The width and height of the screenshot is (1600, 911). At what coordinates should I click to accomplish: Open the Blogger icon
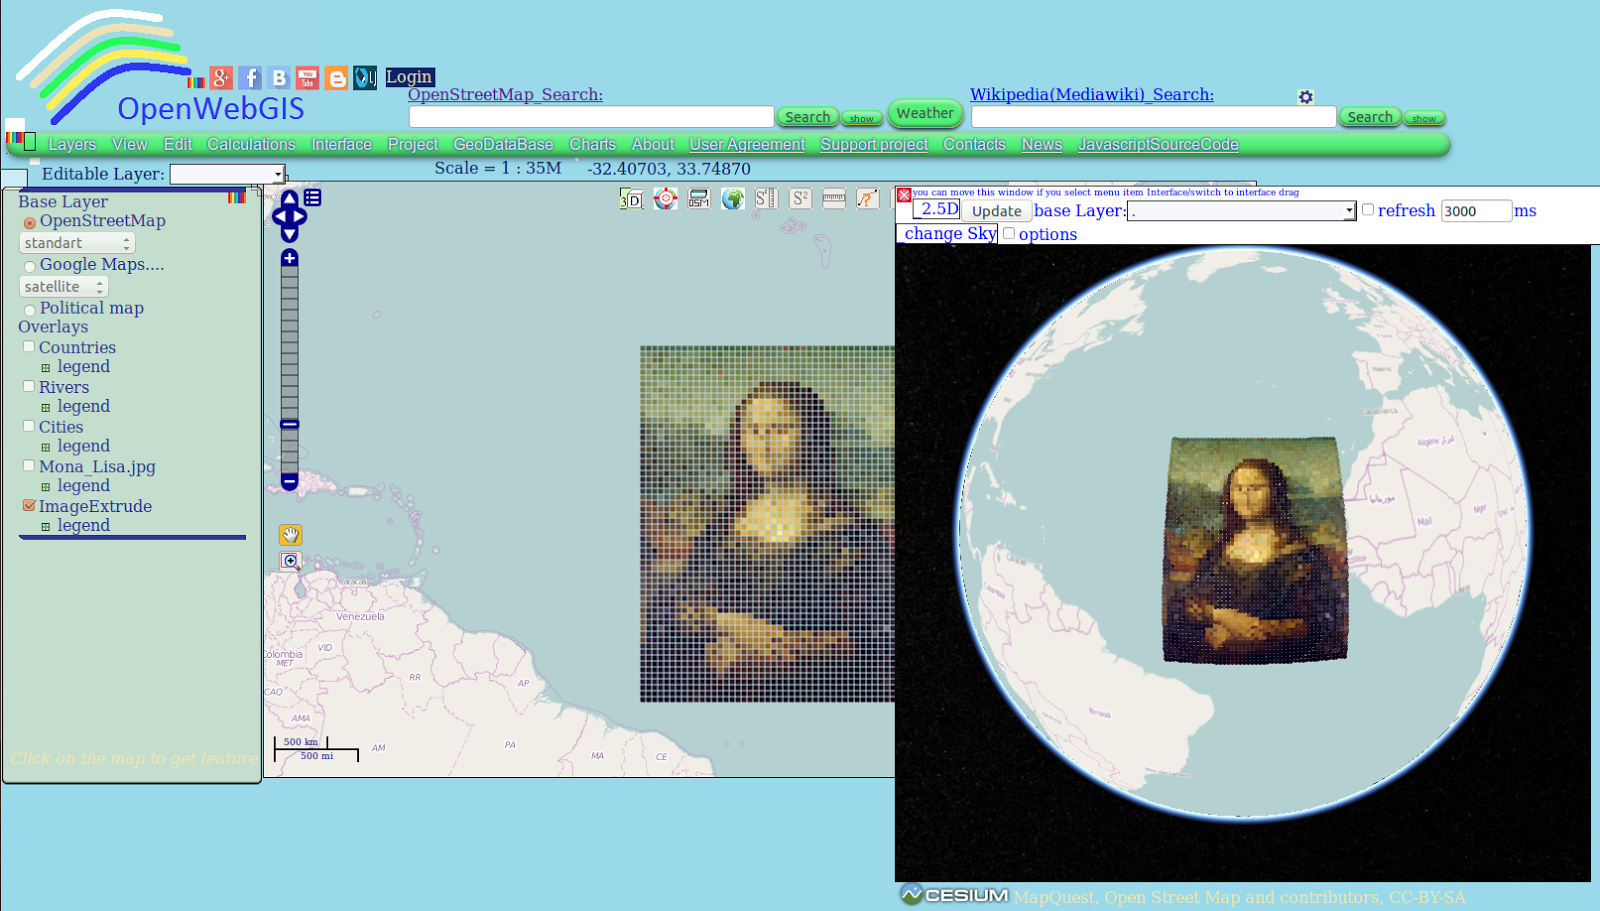[337, 78]
